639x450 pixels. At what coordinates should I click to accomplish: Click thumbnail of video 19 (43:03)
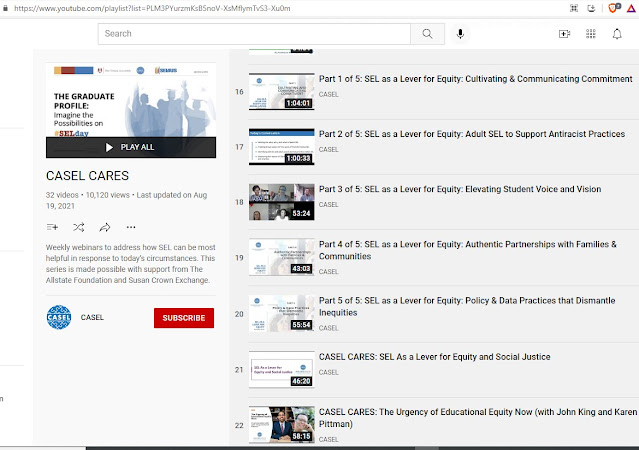tap(282, 258)
